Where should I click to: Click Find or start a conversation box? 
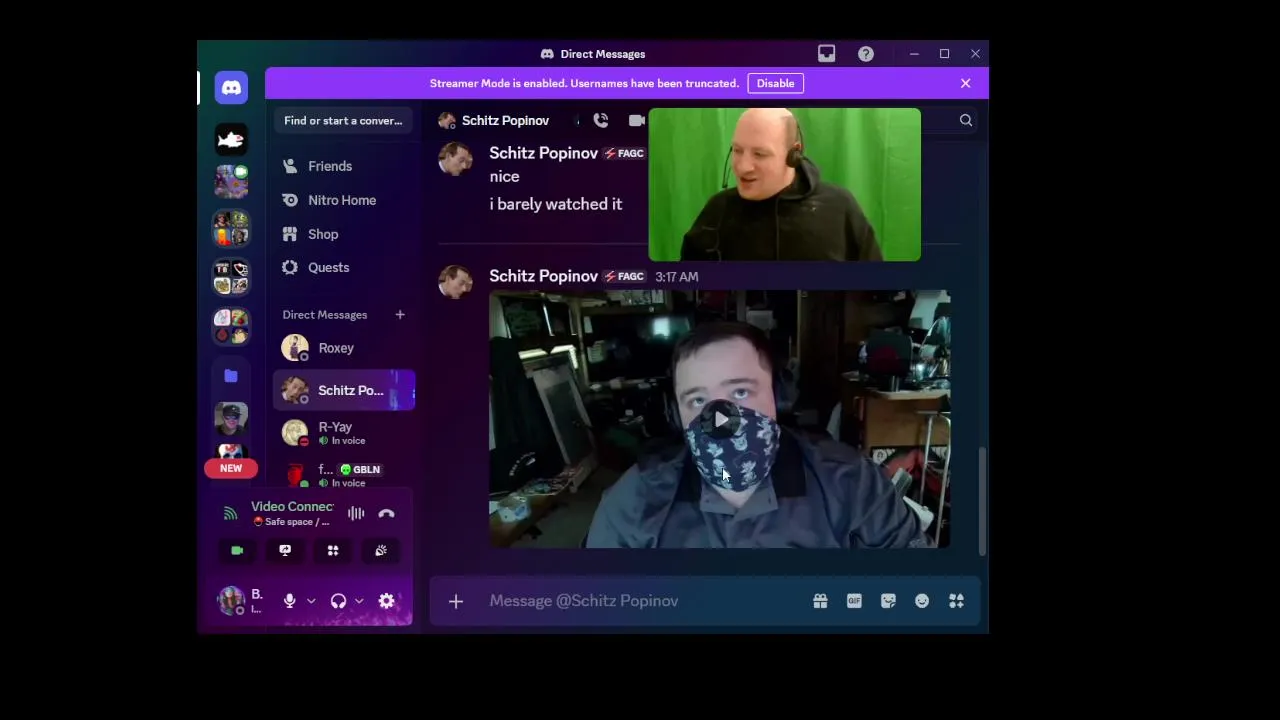click(343, 120)
